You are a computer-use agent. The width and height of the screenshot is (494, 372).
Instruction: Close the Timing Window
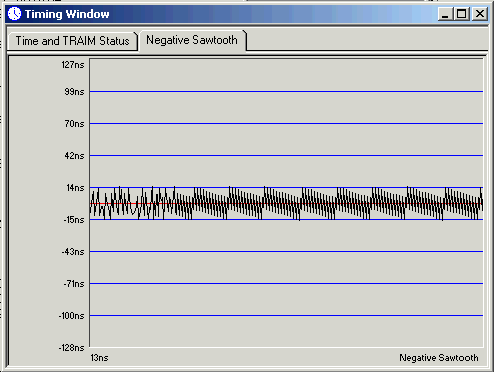click(480, 14)
